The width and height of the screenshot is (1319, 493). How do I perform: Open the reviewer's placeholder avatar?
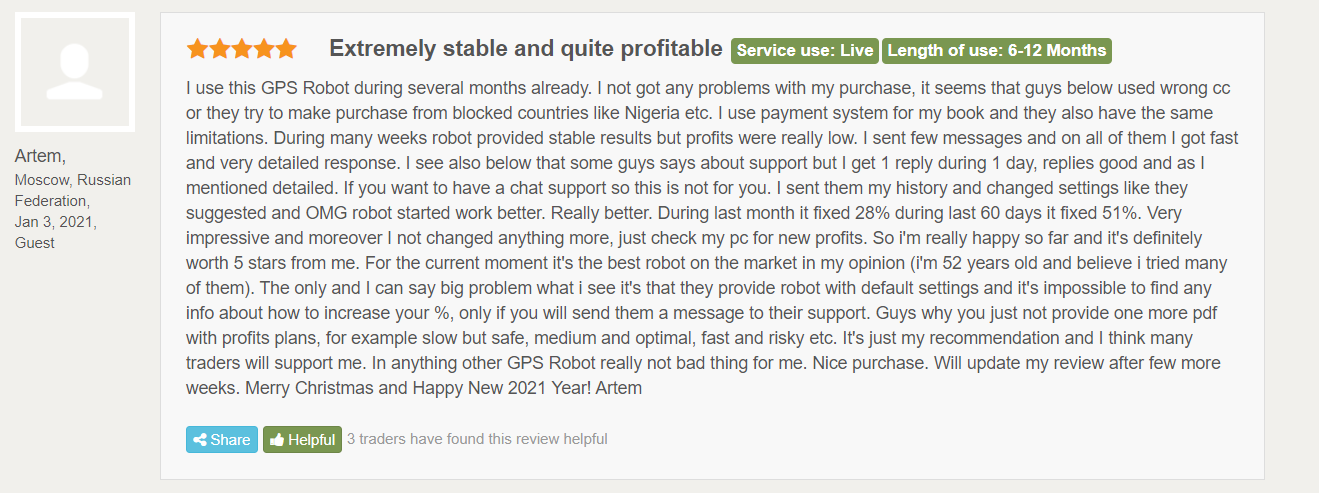(x=75, y=72)
